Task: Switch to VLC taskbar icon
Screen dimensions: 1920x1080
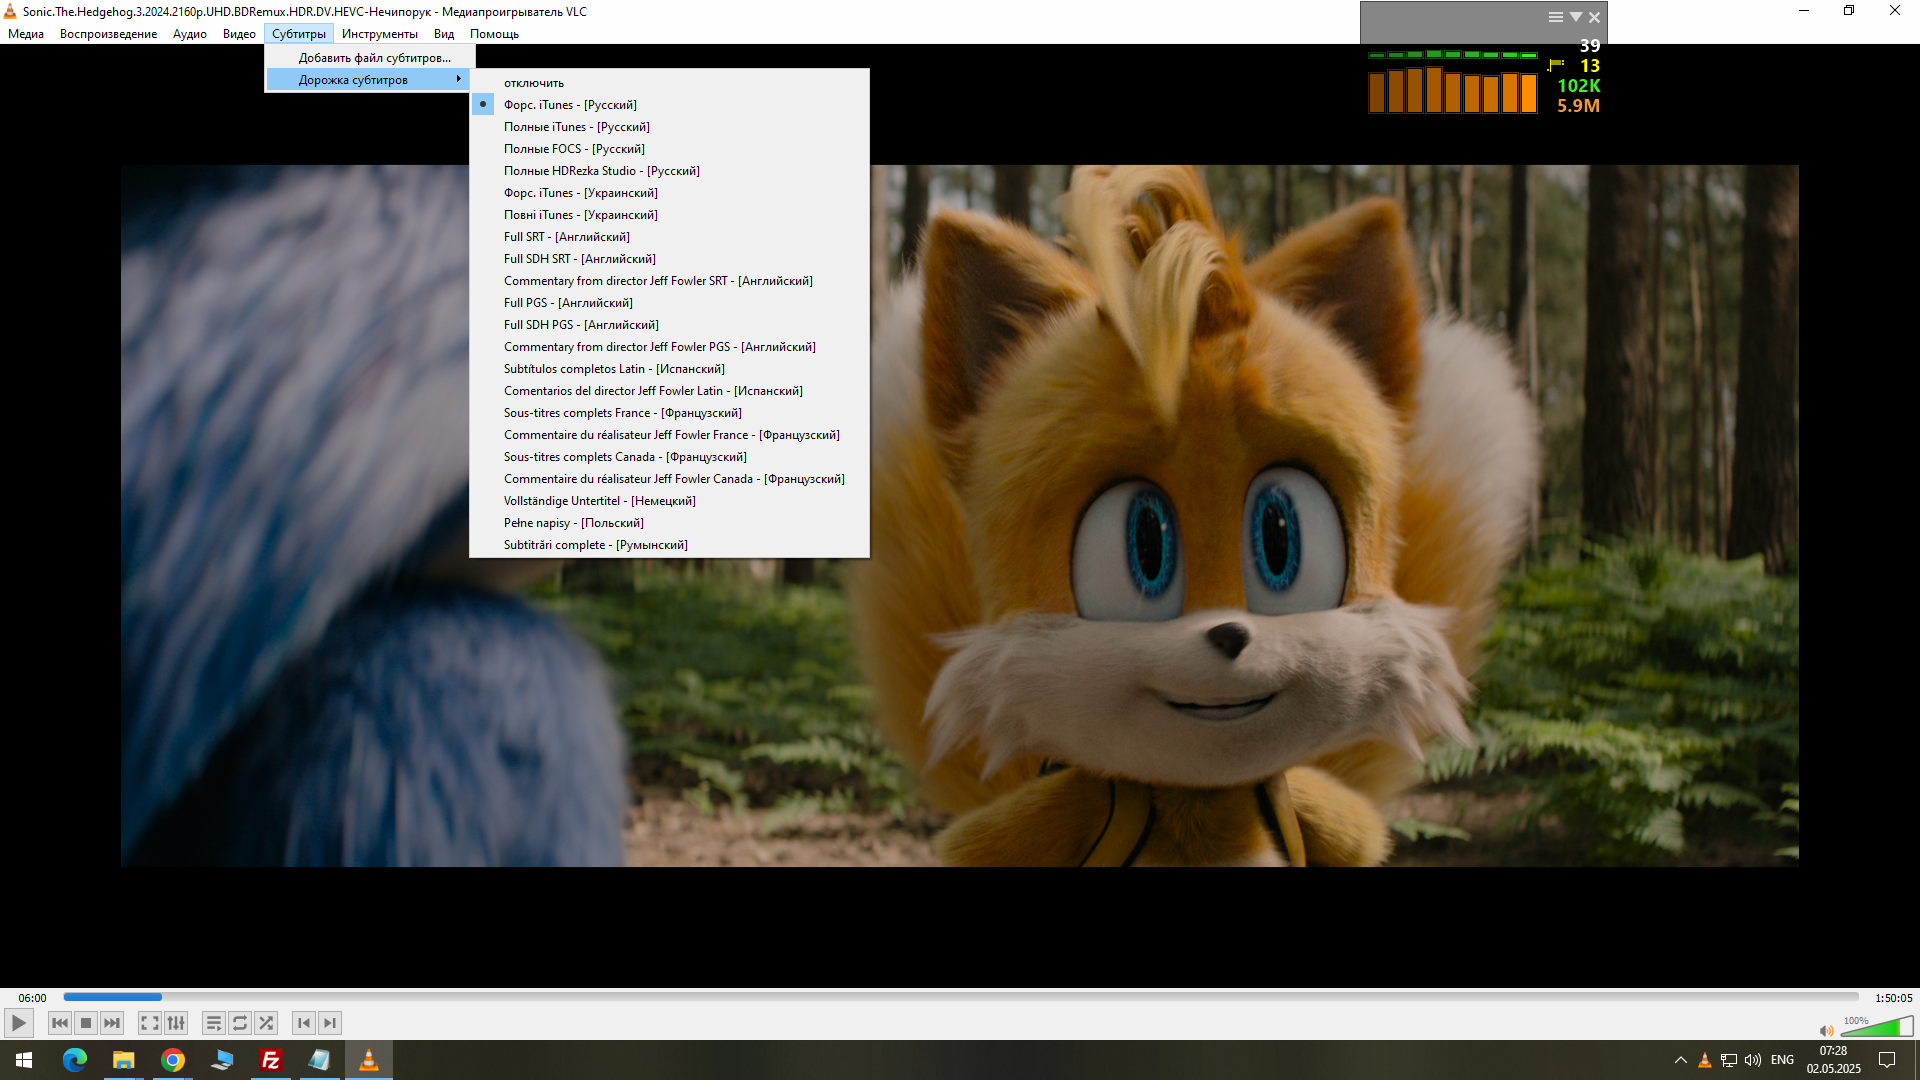Action: tap(369, 1060)
